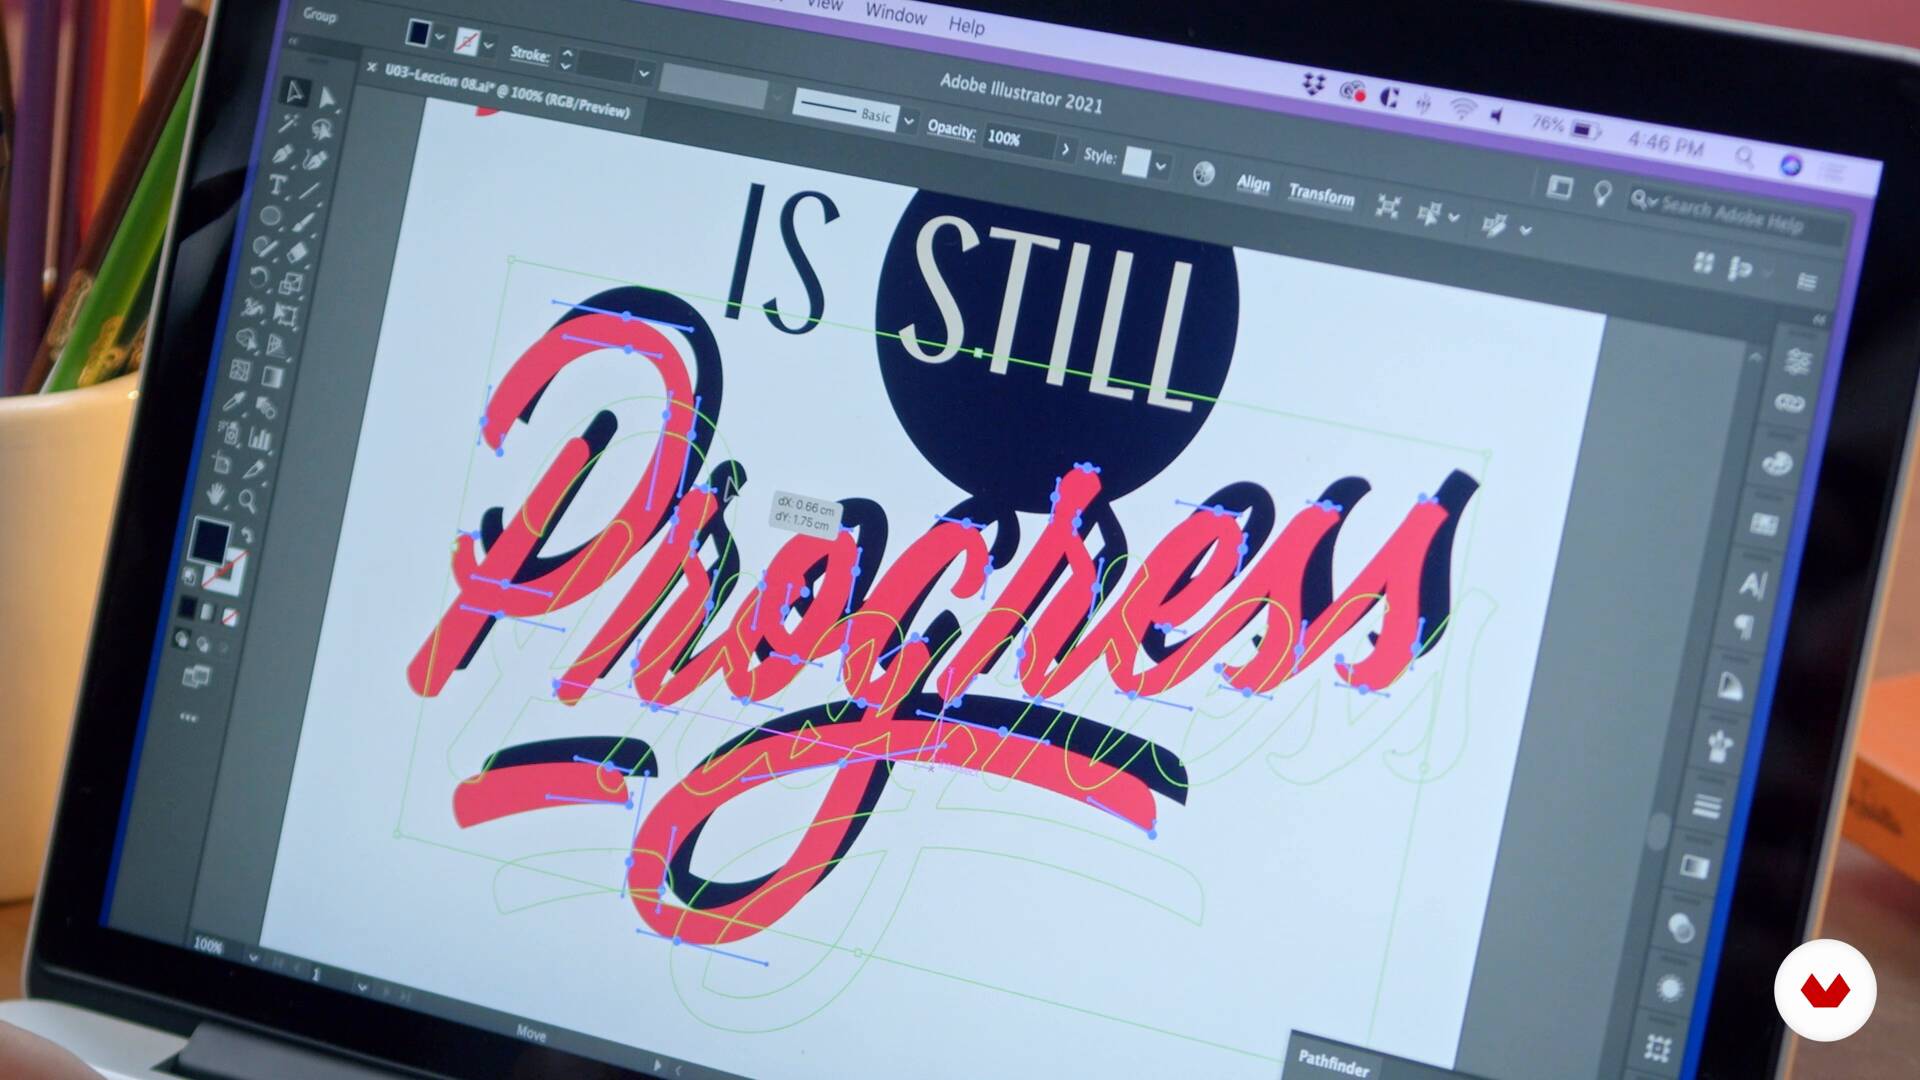This screenshot has width=1920, height=1080.
Task: Open artboard navigation dropdown at bottom
Action: [361, 987]
